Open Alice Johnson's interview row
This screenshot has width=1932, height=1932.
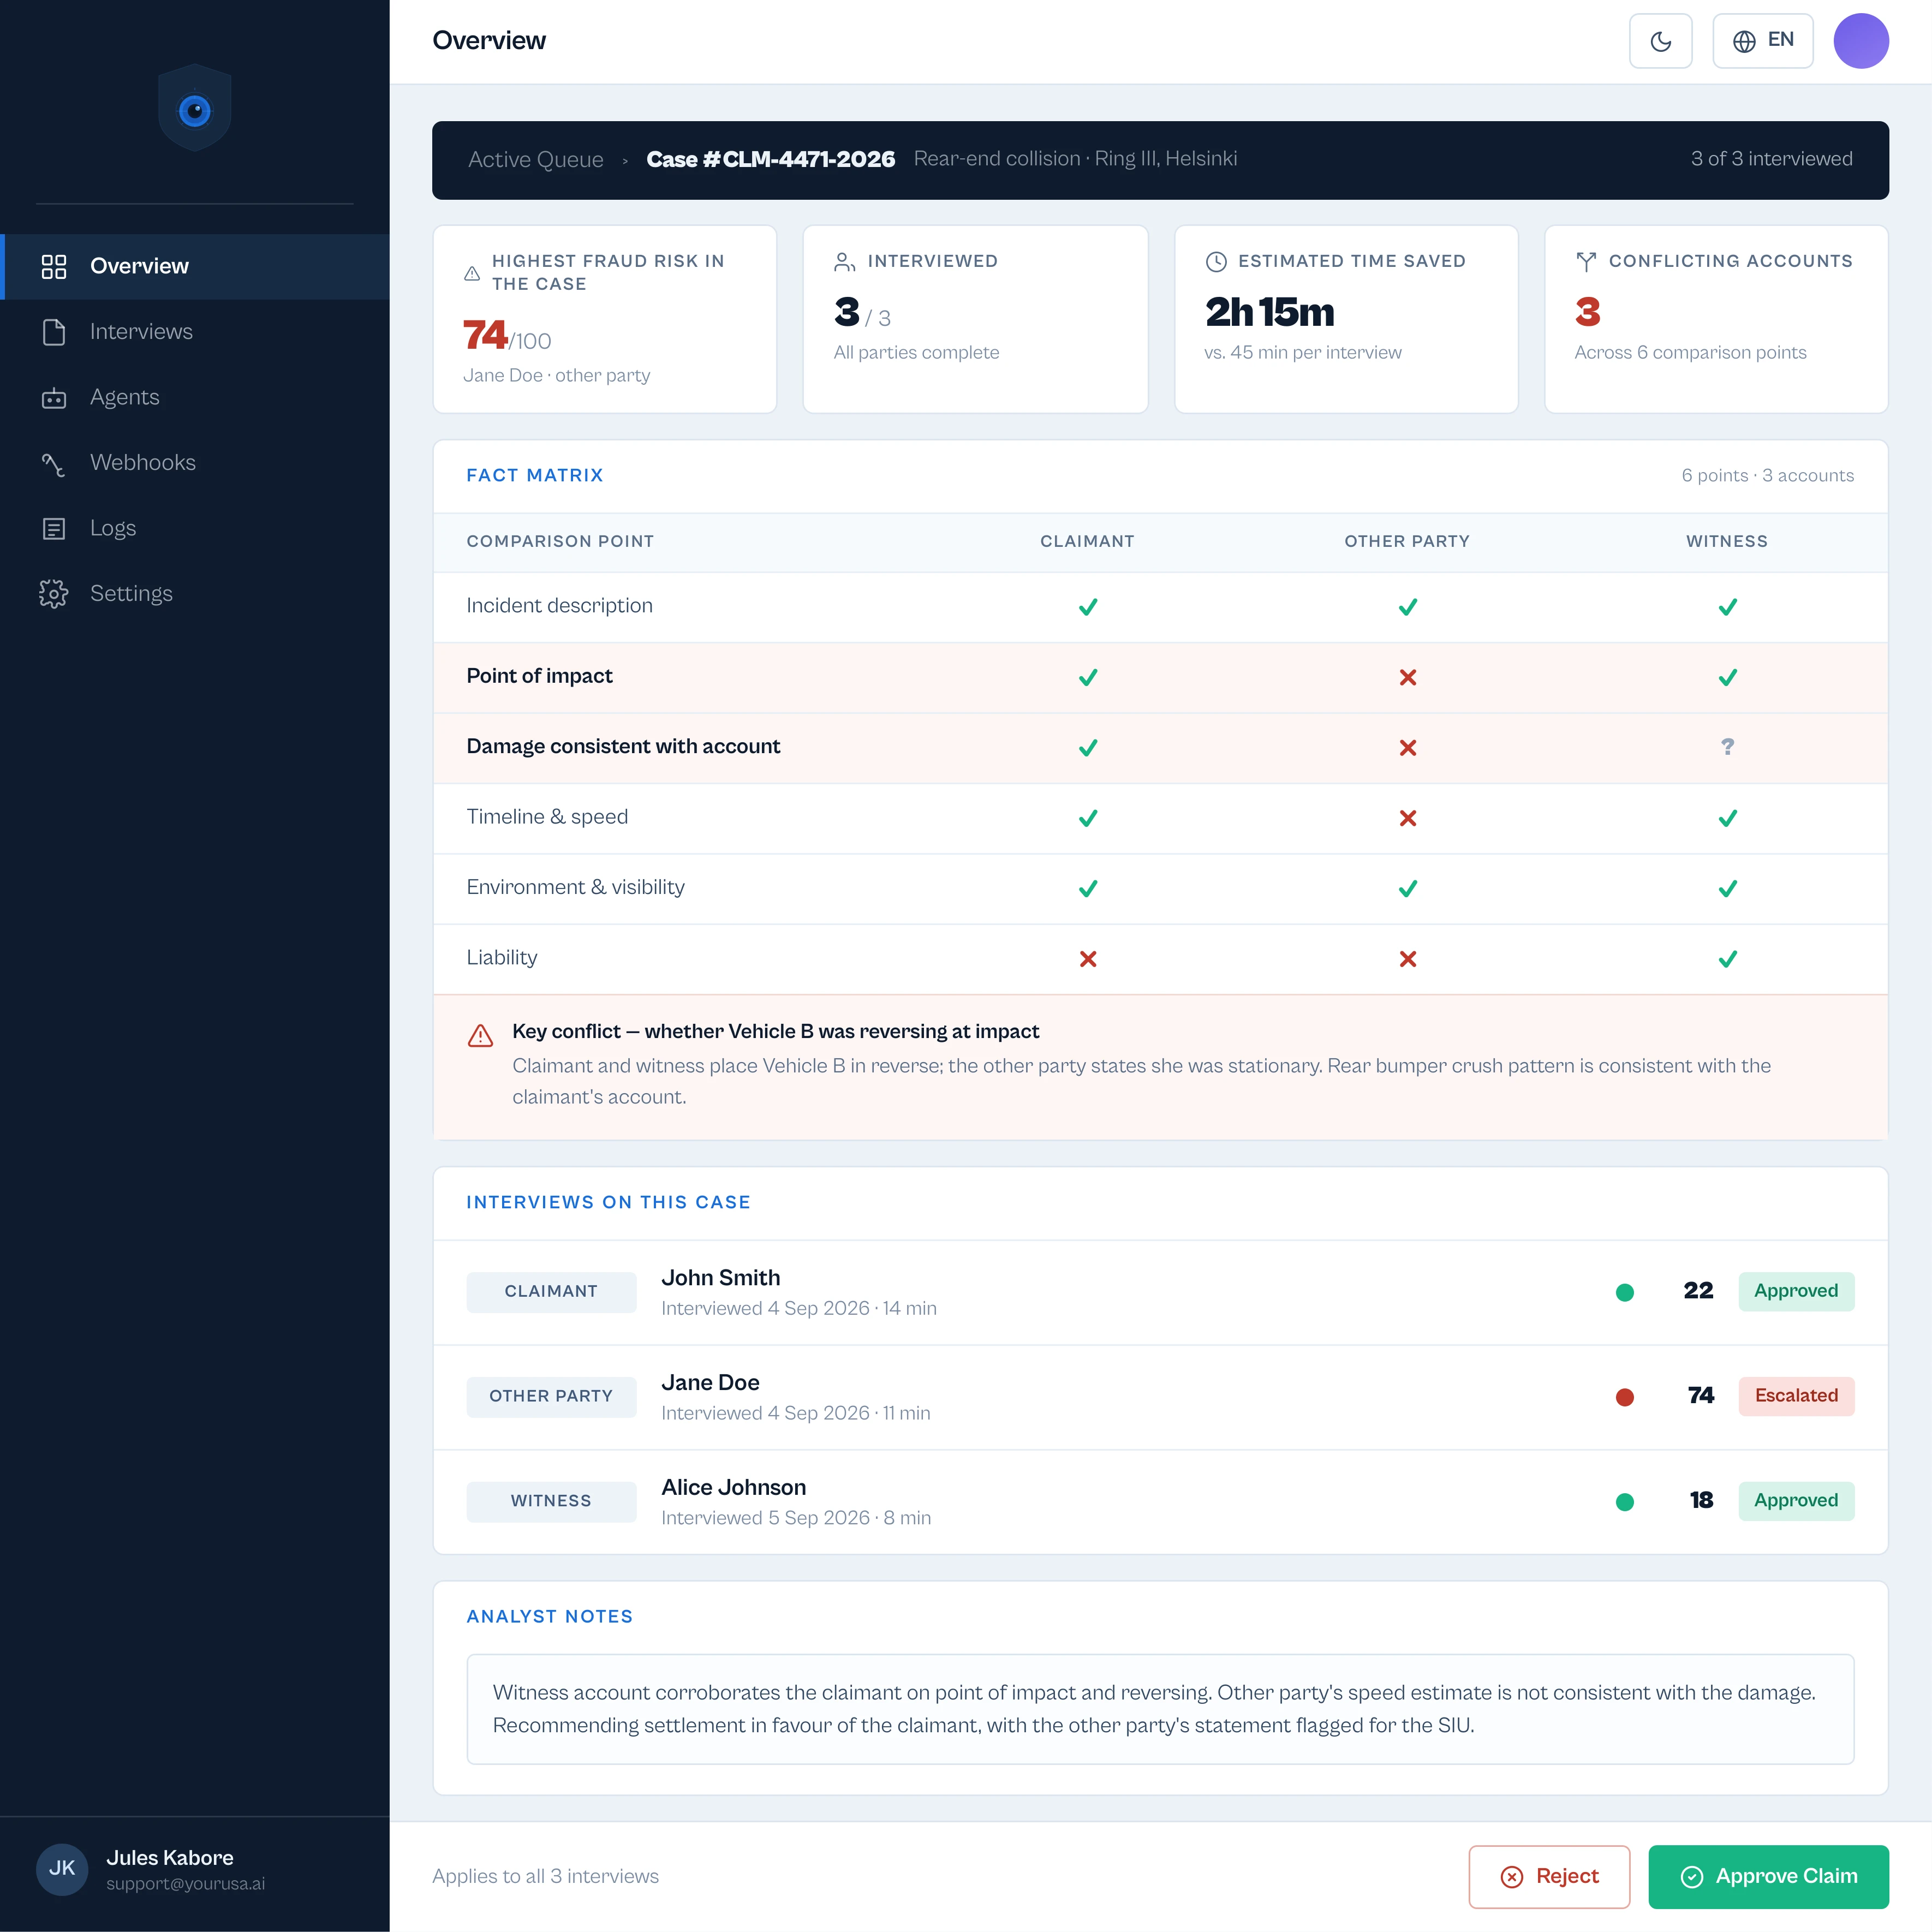point(1160,1502)
